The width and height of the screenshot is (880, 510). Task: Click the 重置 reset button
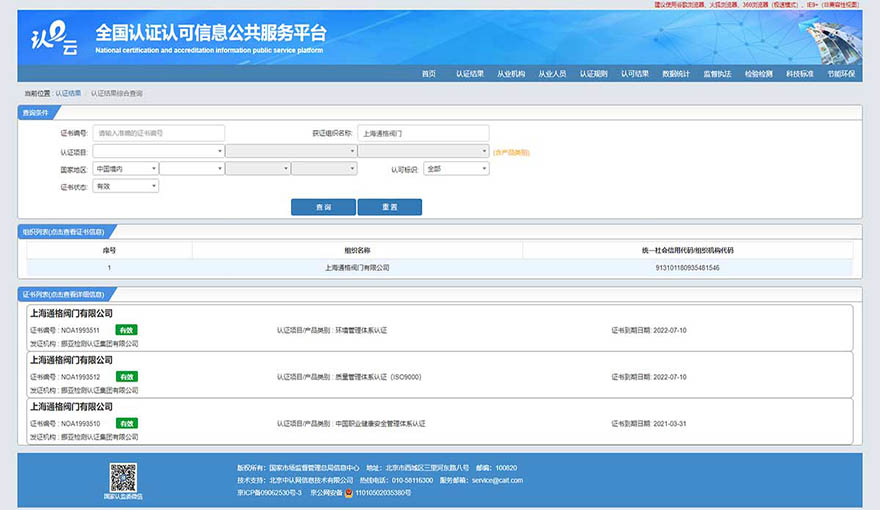point(389,207)
